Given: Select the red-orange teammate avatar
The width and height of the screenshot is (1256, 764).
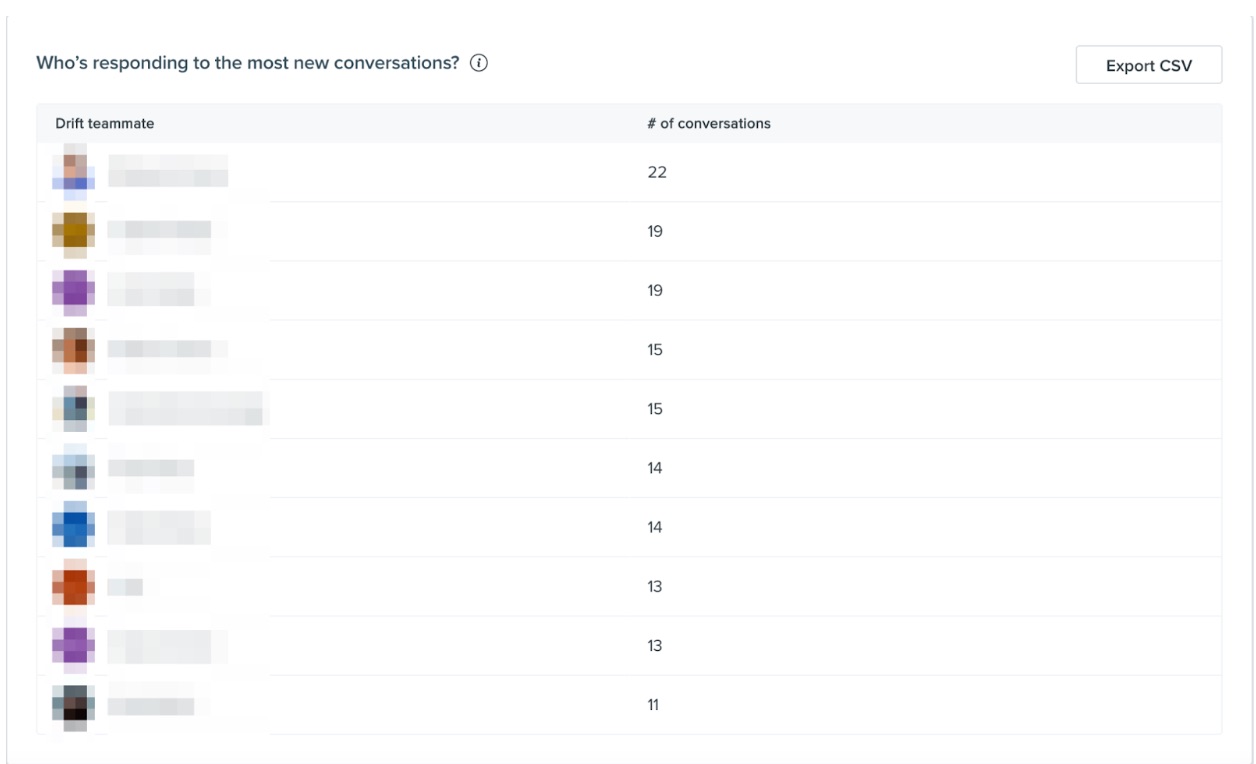Looking at the screenshot, I should point(73,586).
